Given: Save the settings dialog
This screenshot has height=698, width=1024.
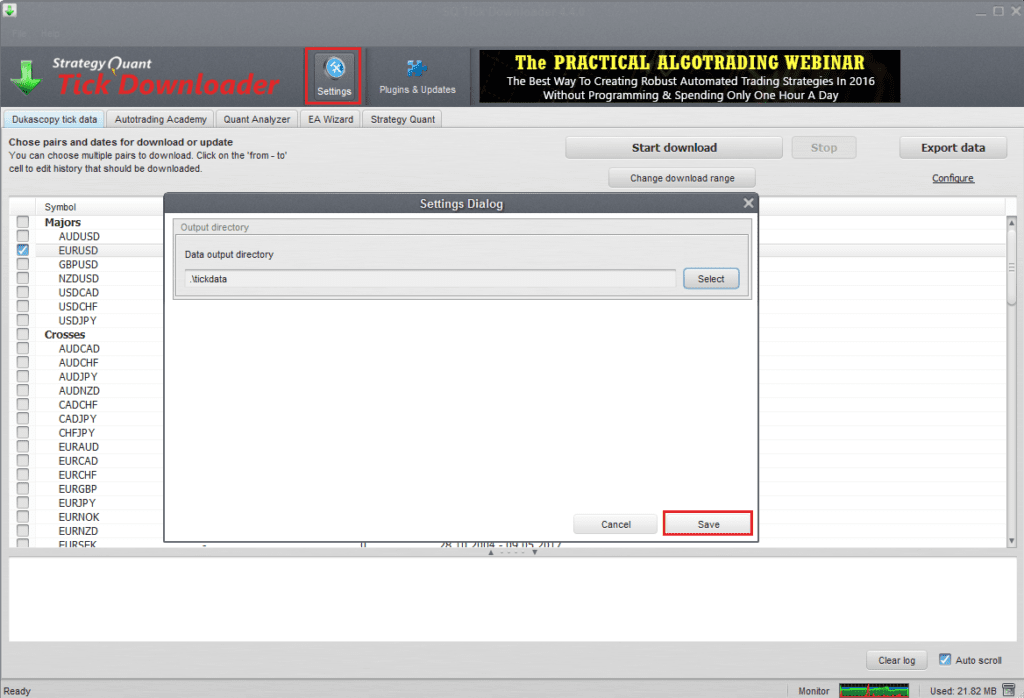Looking at the screenshot, I should [708, 524].
